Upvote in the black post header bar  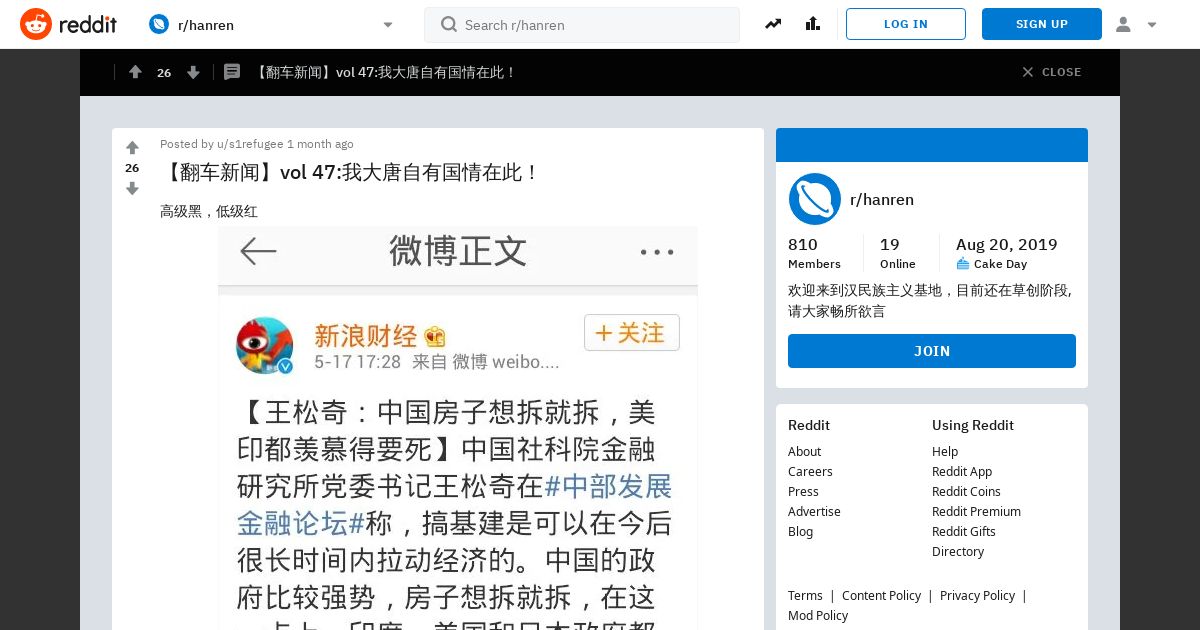[135, 72]
